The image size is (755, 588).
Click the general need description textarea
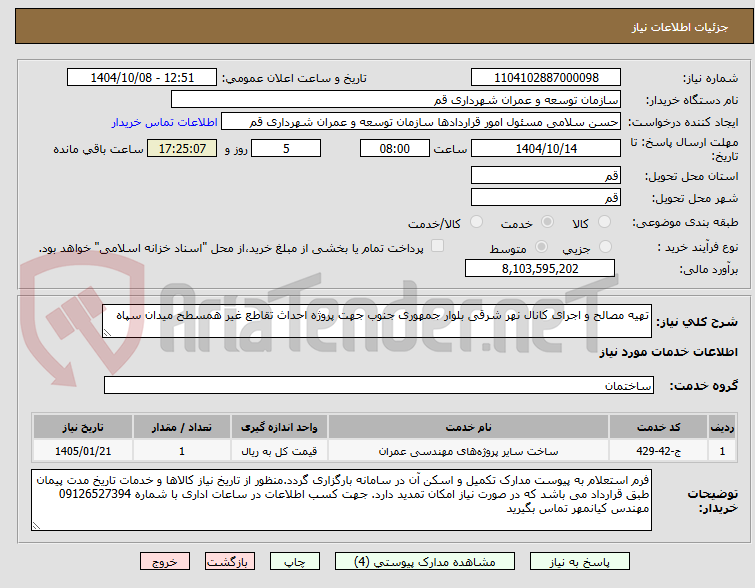377,321
